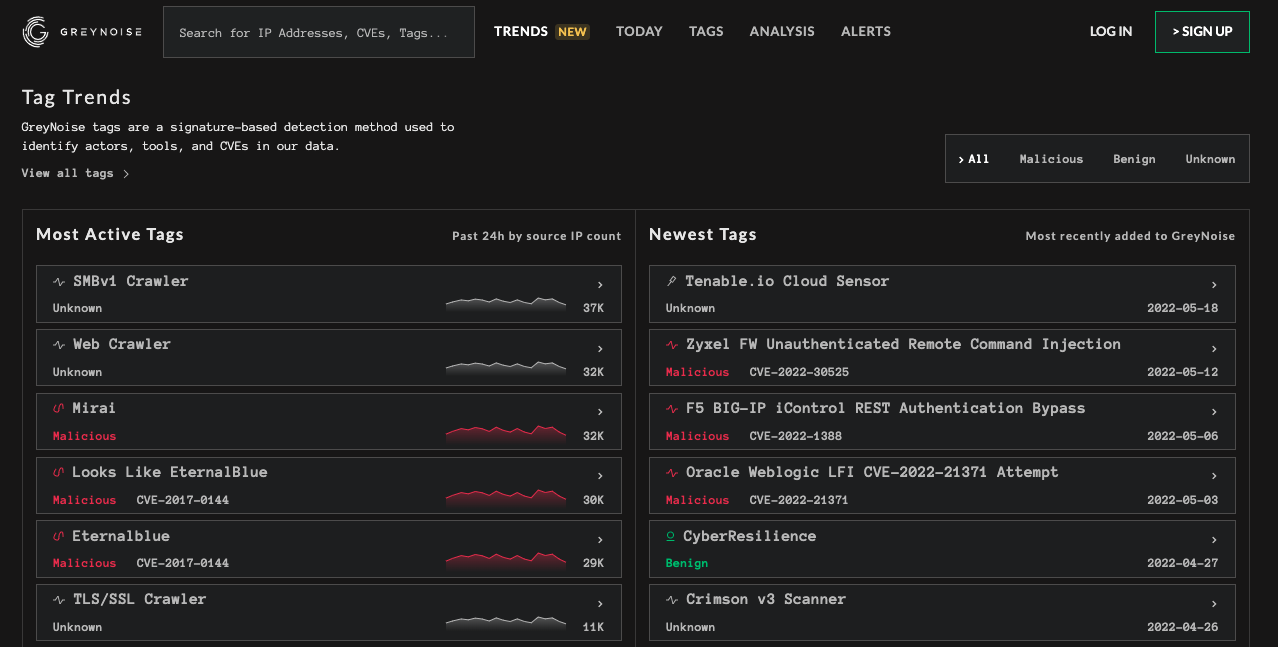Click the green CyberResilience actor icon
The height and width of the screenshot is (647, 1278).
pyautogui.click(x=671, y=537)
